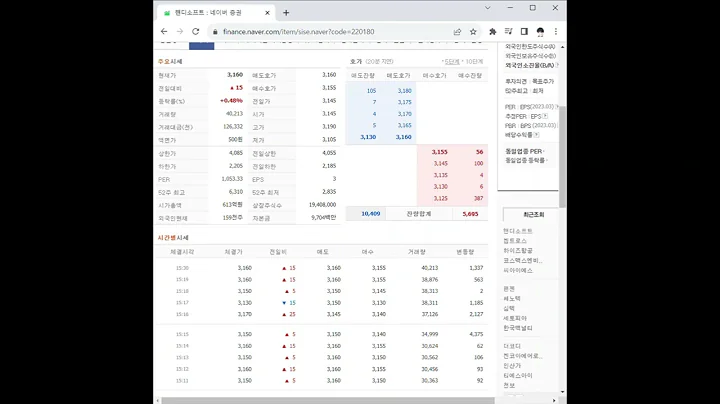Switch order book to 10단계 view
This screenshot has width=720, height=404.
click(474, 62)
